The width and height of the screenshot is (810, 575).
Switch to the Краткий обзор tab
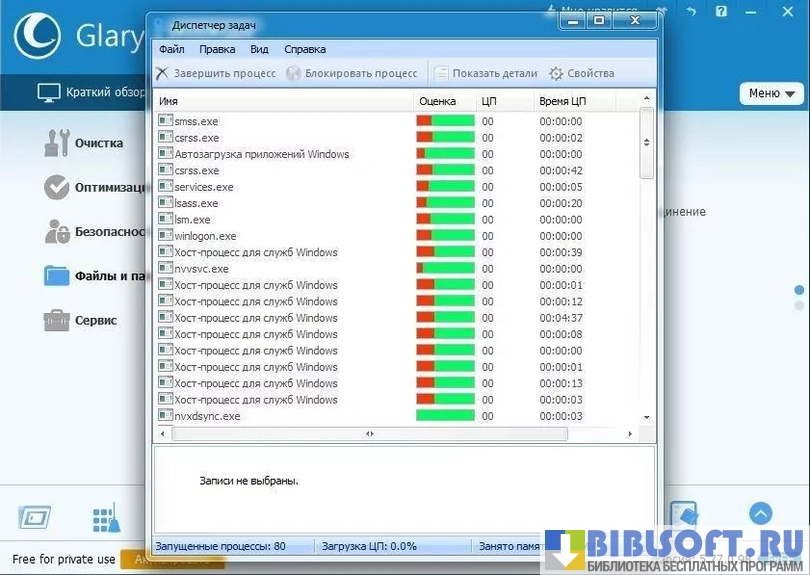tap(92, 93)
